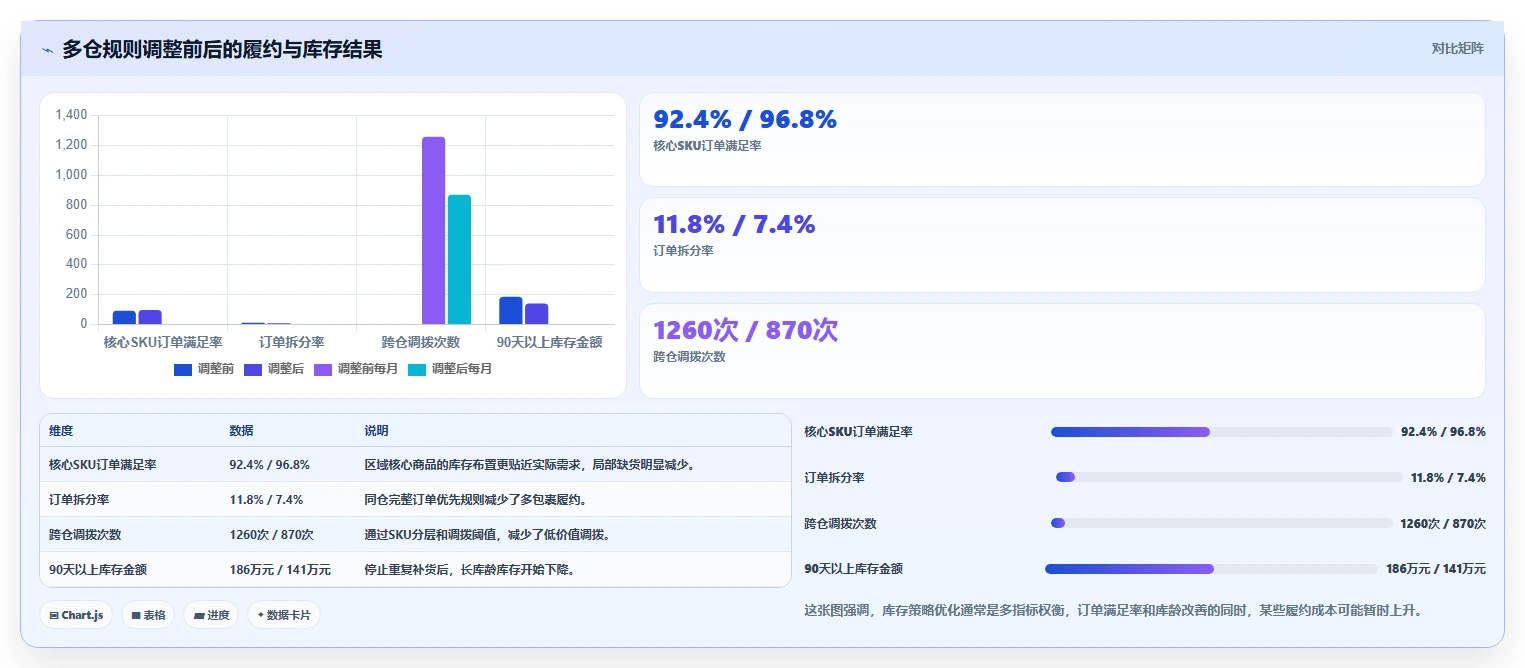Click the 跨仓调拨次数 progress bar
Image resolution: width=1525 pixels, height=668 pixels.
pyautogui.click(x=1221, y=524)
